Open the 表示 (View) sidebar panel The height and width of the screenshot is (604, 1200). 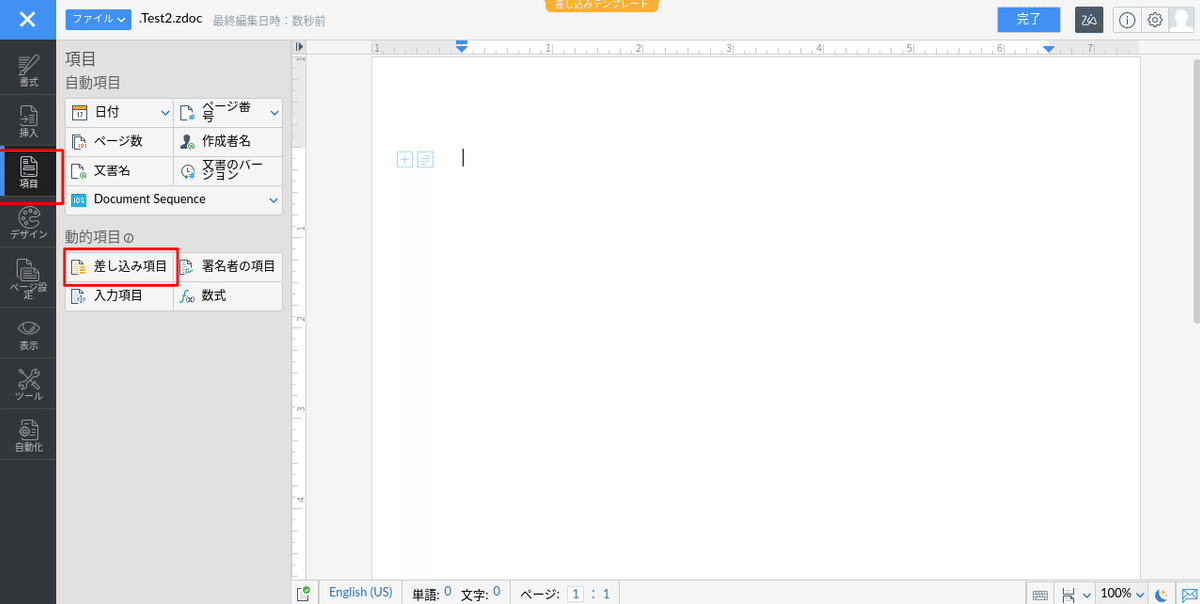pyautogui.click(x=28, y=335)
